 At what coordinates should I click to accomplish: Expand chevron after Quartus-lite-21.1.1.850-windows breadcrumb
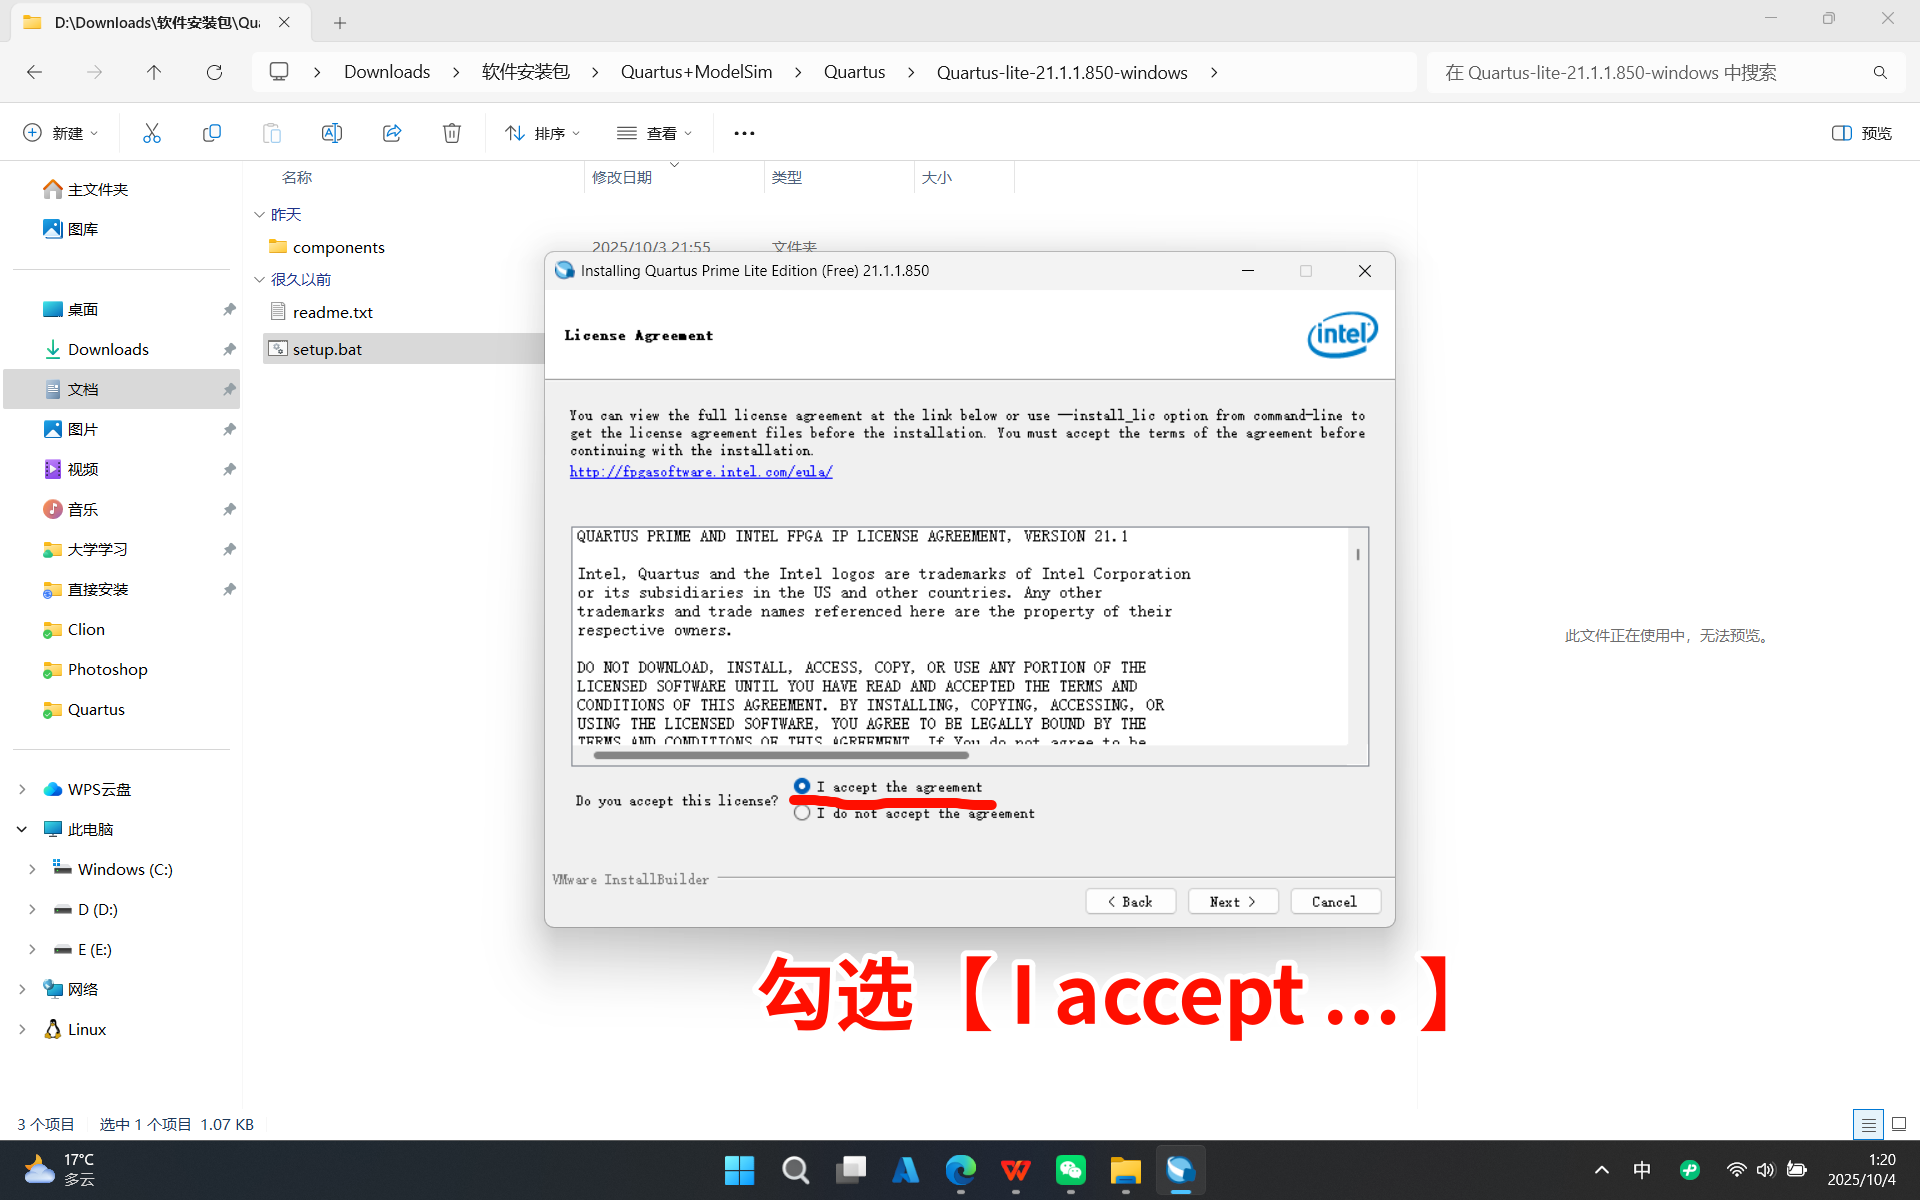pyautogui.click(x=1214, y=72)
